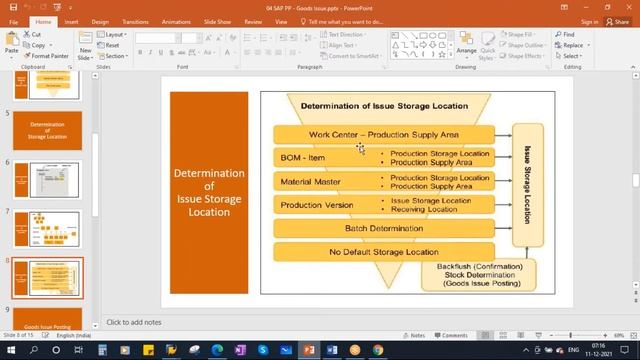
Task: Open the Shape Effects options
Action: tap(522, 56)
